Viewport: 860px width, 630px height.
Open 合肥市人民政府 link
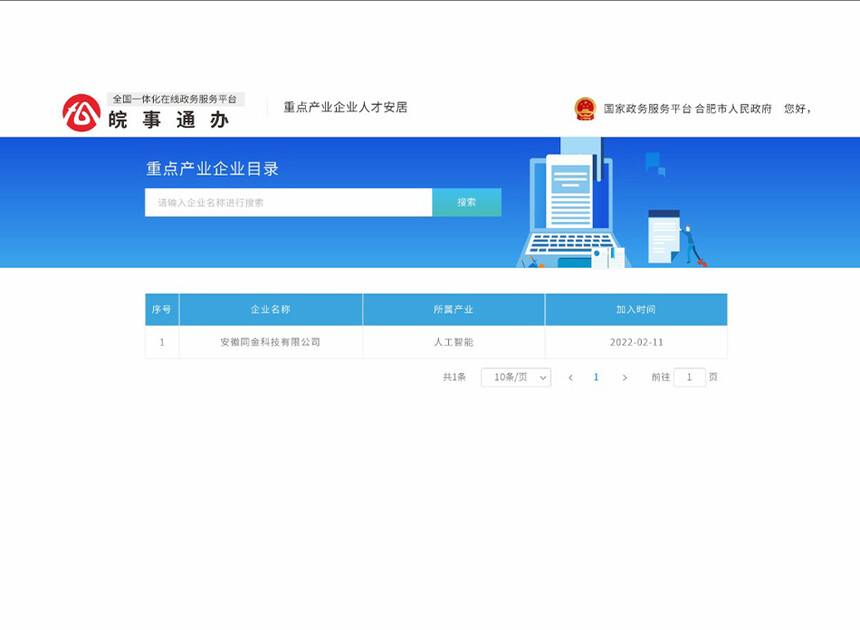(x=733, y=109)
